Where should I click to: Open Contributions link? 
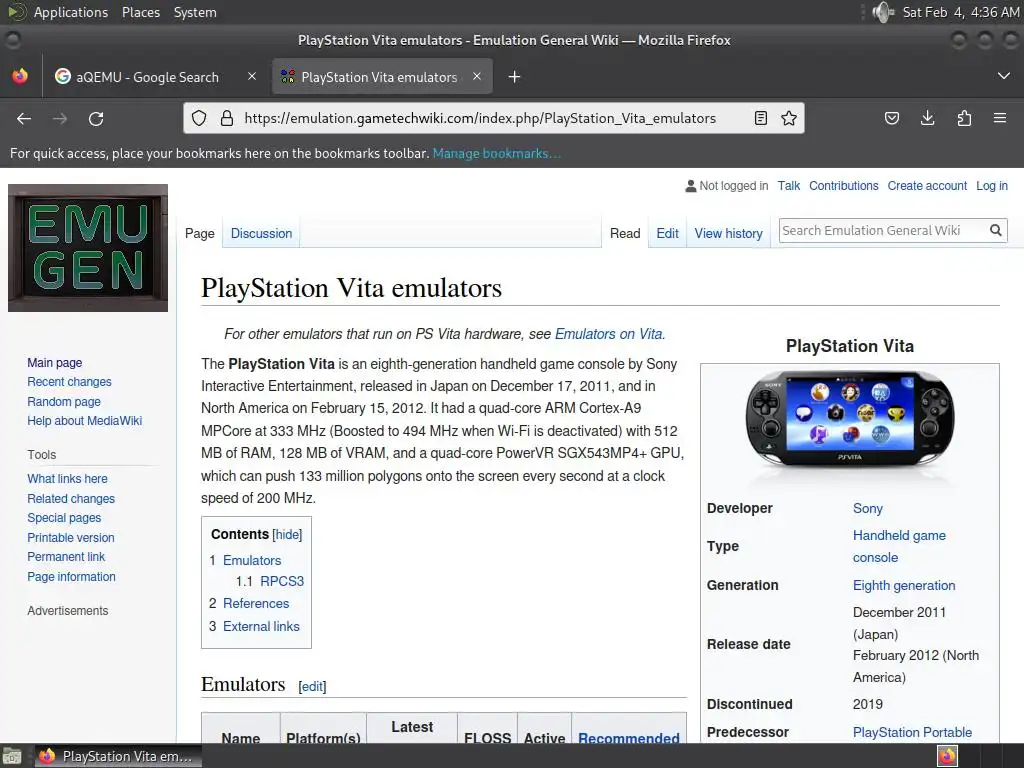844,185
